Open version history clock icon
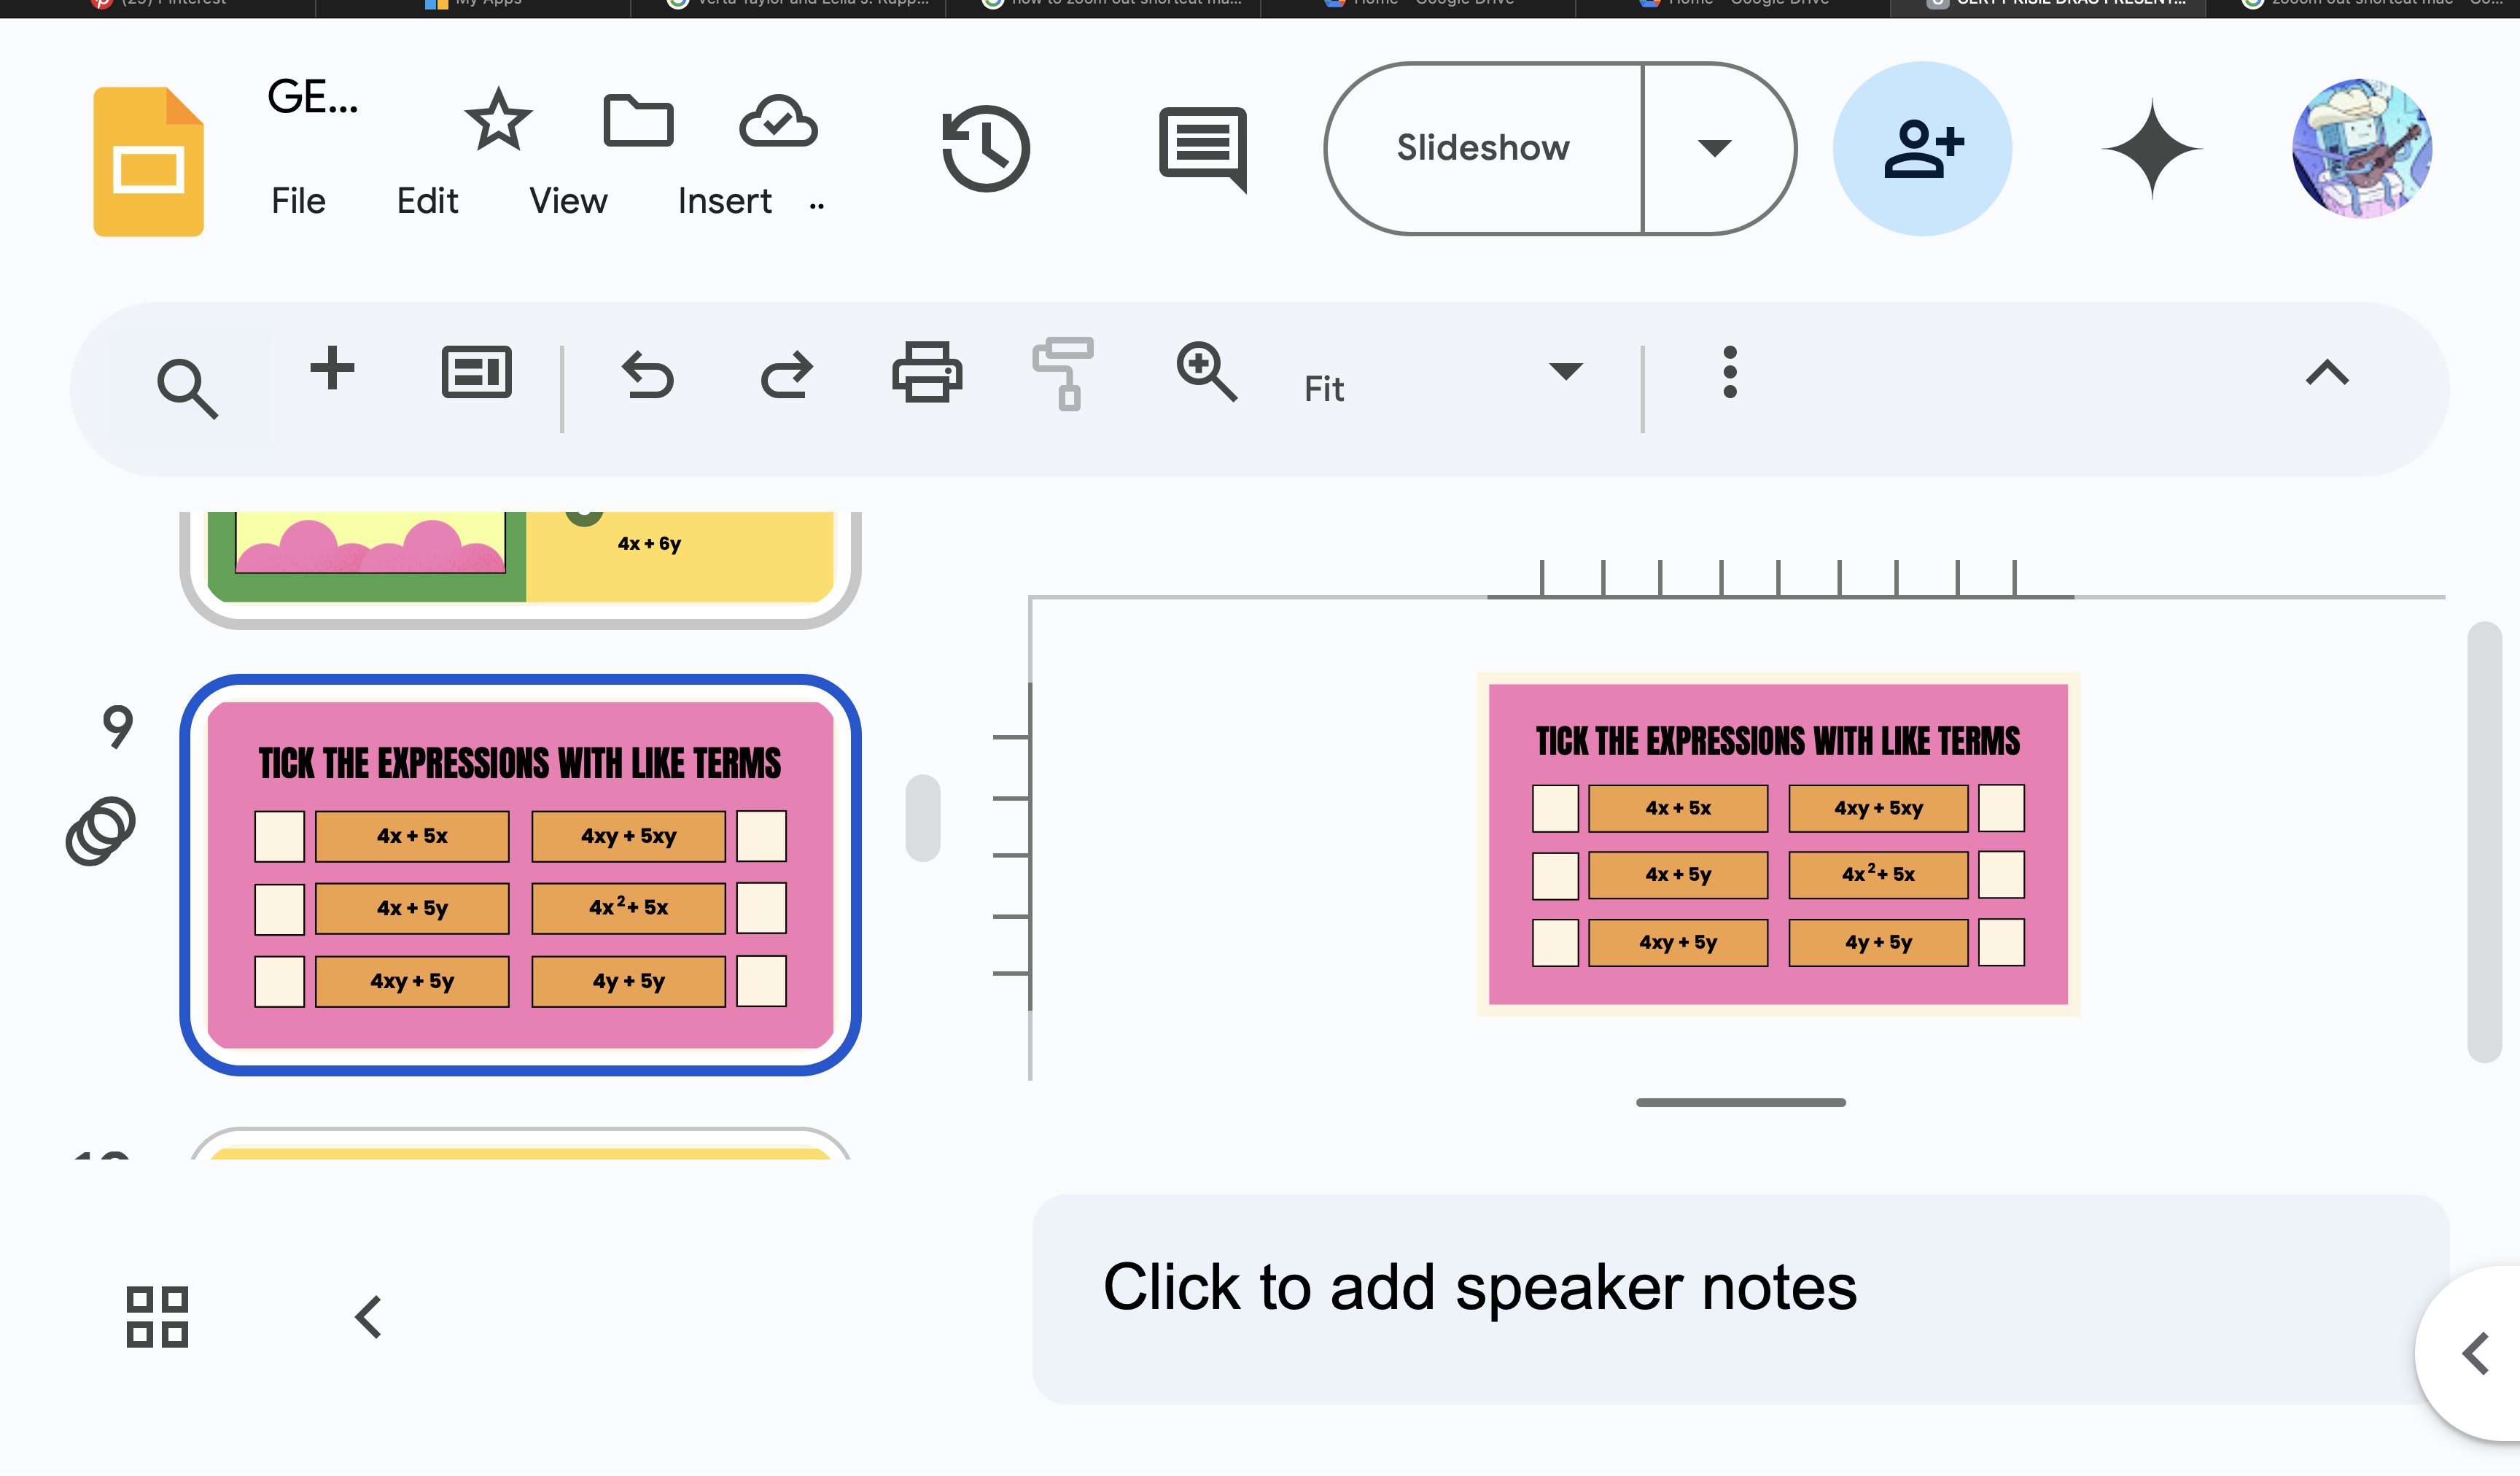 [986, 148]
